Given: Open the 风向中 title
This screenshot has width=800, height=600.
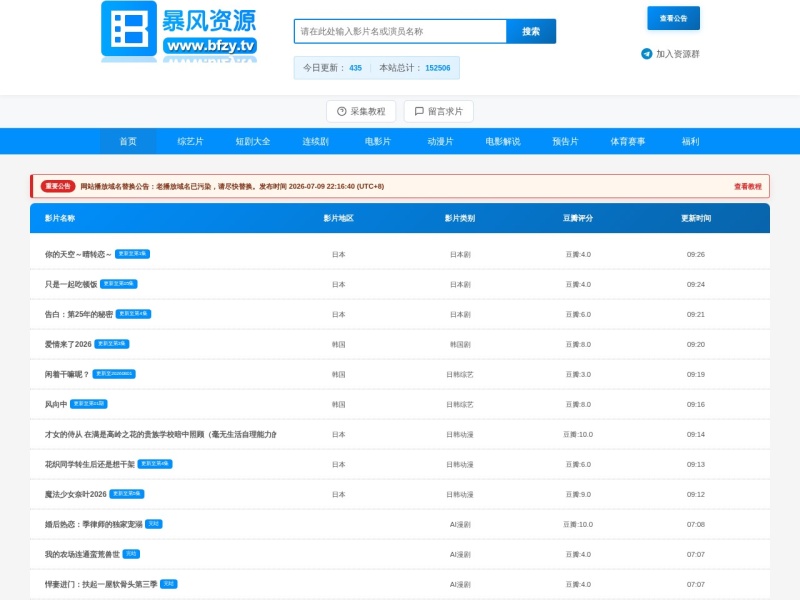Looking at the screenshot, I should coord(56,404).
